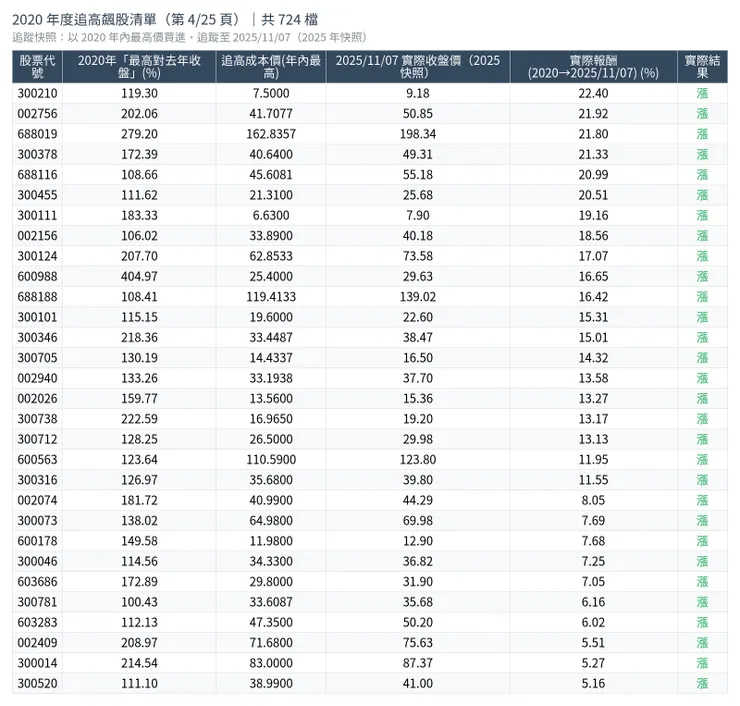Viewport: 740px width, 706px height.
Task: Click the 8.05 return value
Action: click(593, 500)
